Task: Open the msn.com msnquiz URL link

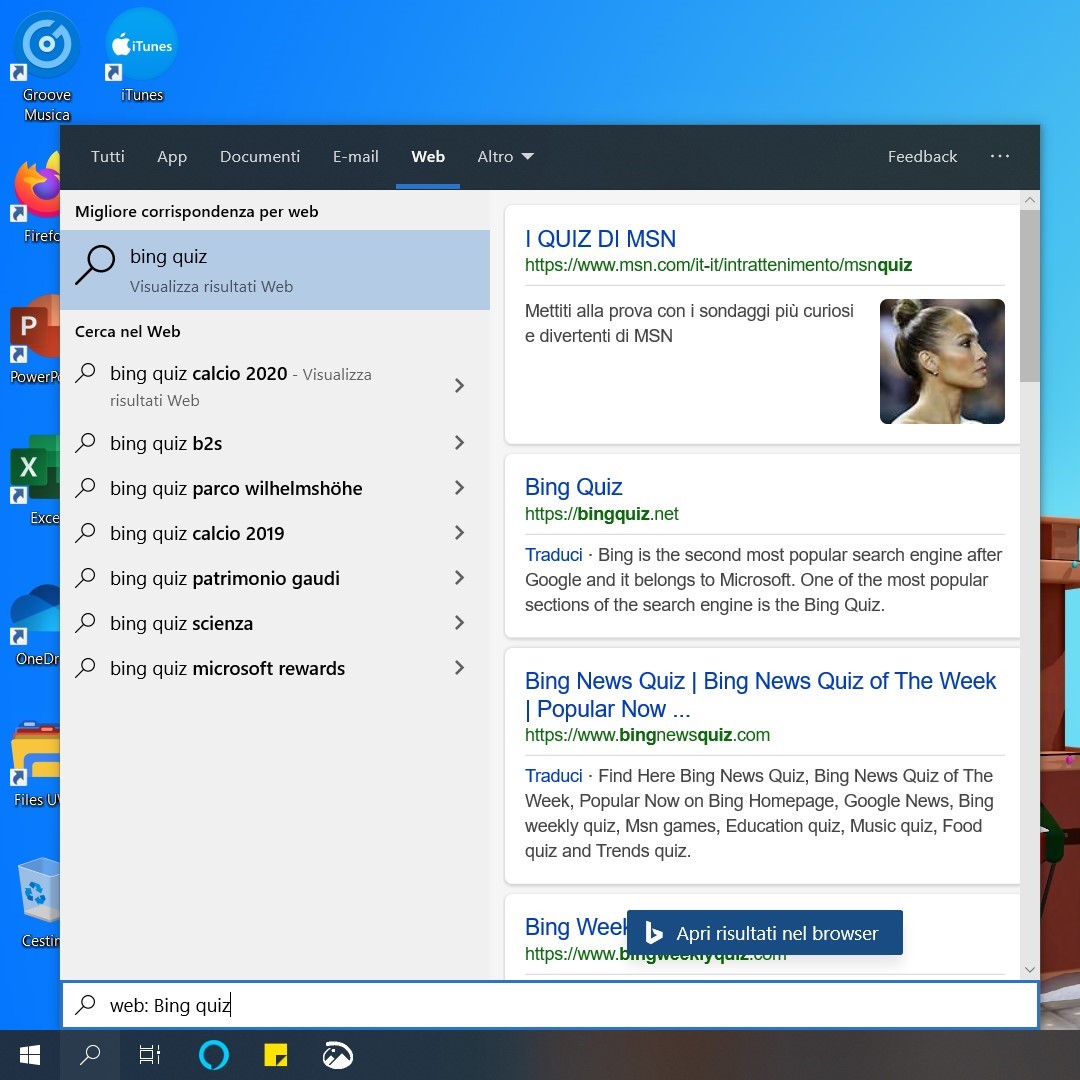Action: point(718,265)
